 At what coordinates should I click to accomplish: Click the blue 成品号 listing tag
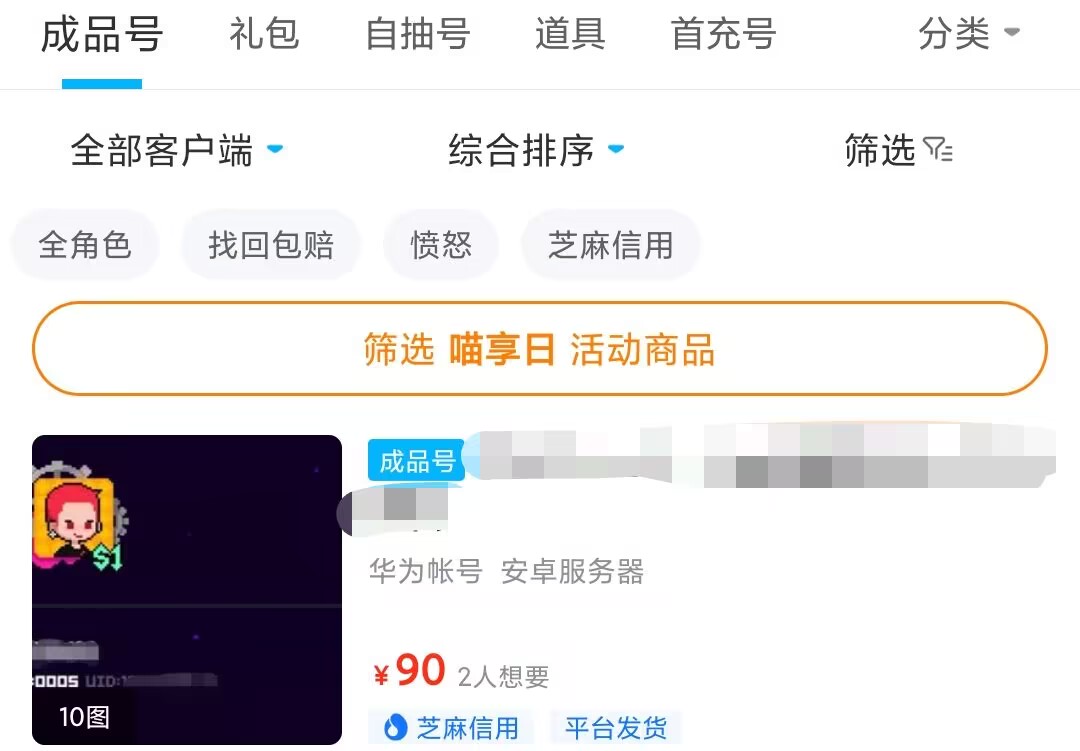pyautogui.click(x=417, y=461)
